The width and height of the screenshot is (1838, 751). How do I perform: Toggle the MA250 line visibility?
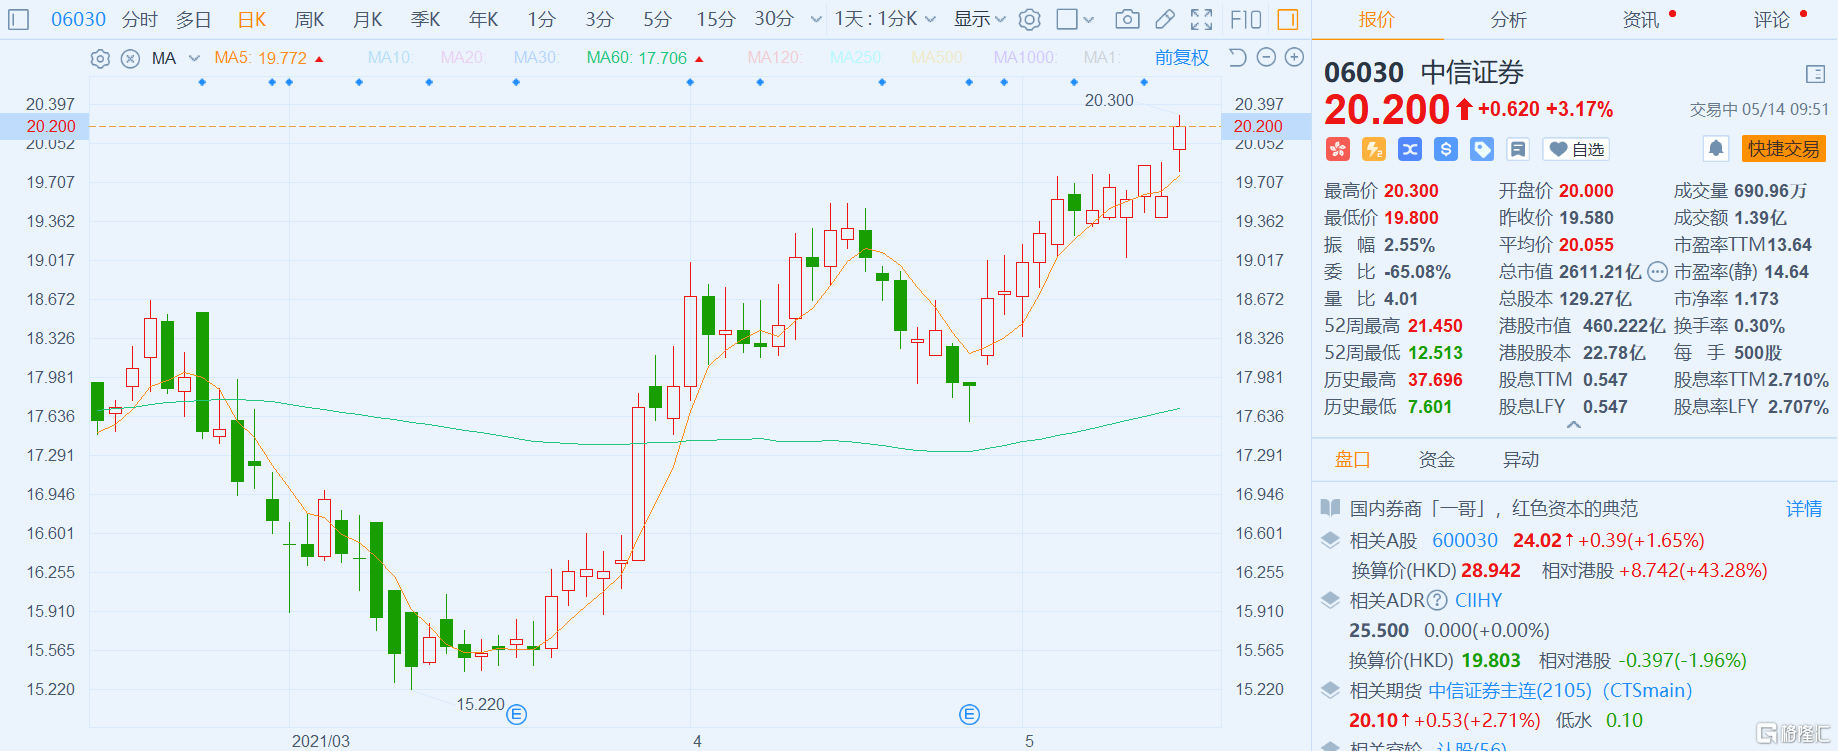coord(856,58)
